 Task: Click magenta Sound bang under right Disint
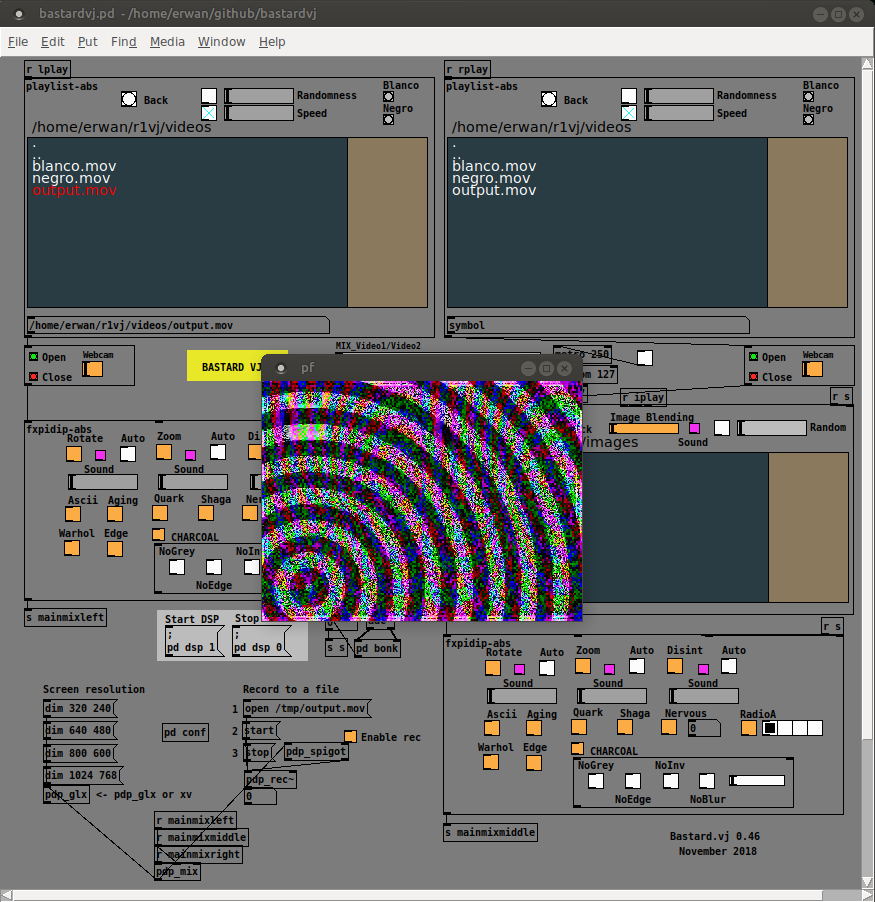point(703,669)
